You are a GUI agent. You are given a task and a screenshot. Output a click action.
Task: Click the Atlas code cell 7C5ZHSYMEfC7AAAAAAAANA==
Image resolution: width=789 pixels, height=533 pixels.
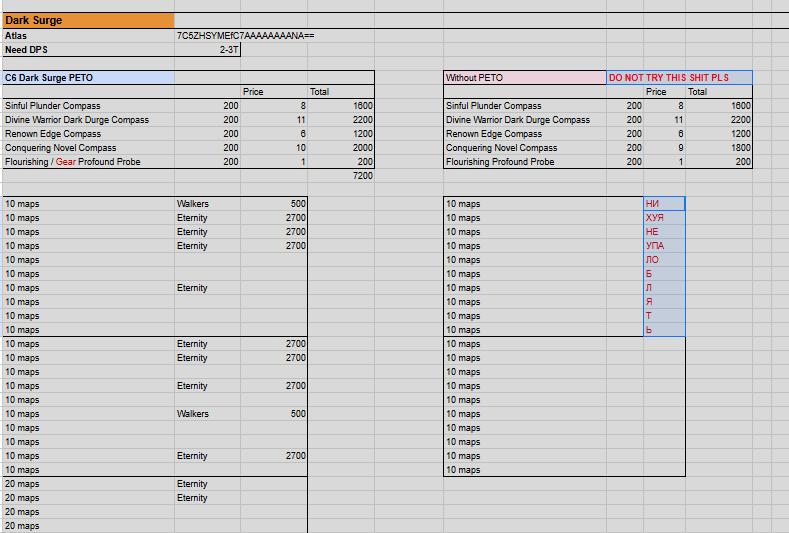(246, 36)
